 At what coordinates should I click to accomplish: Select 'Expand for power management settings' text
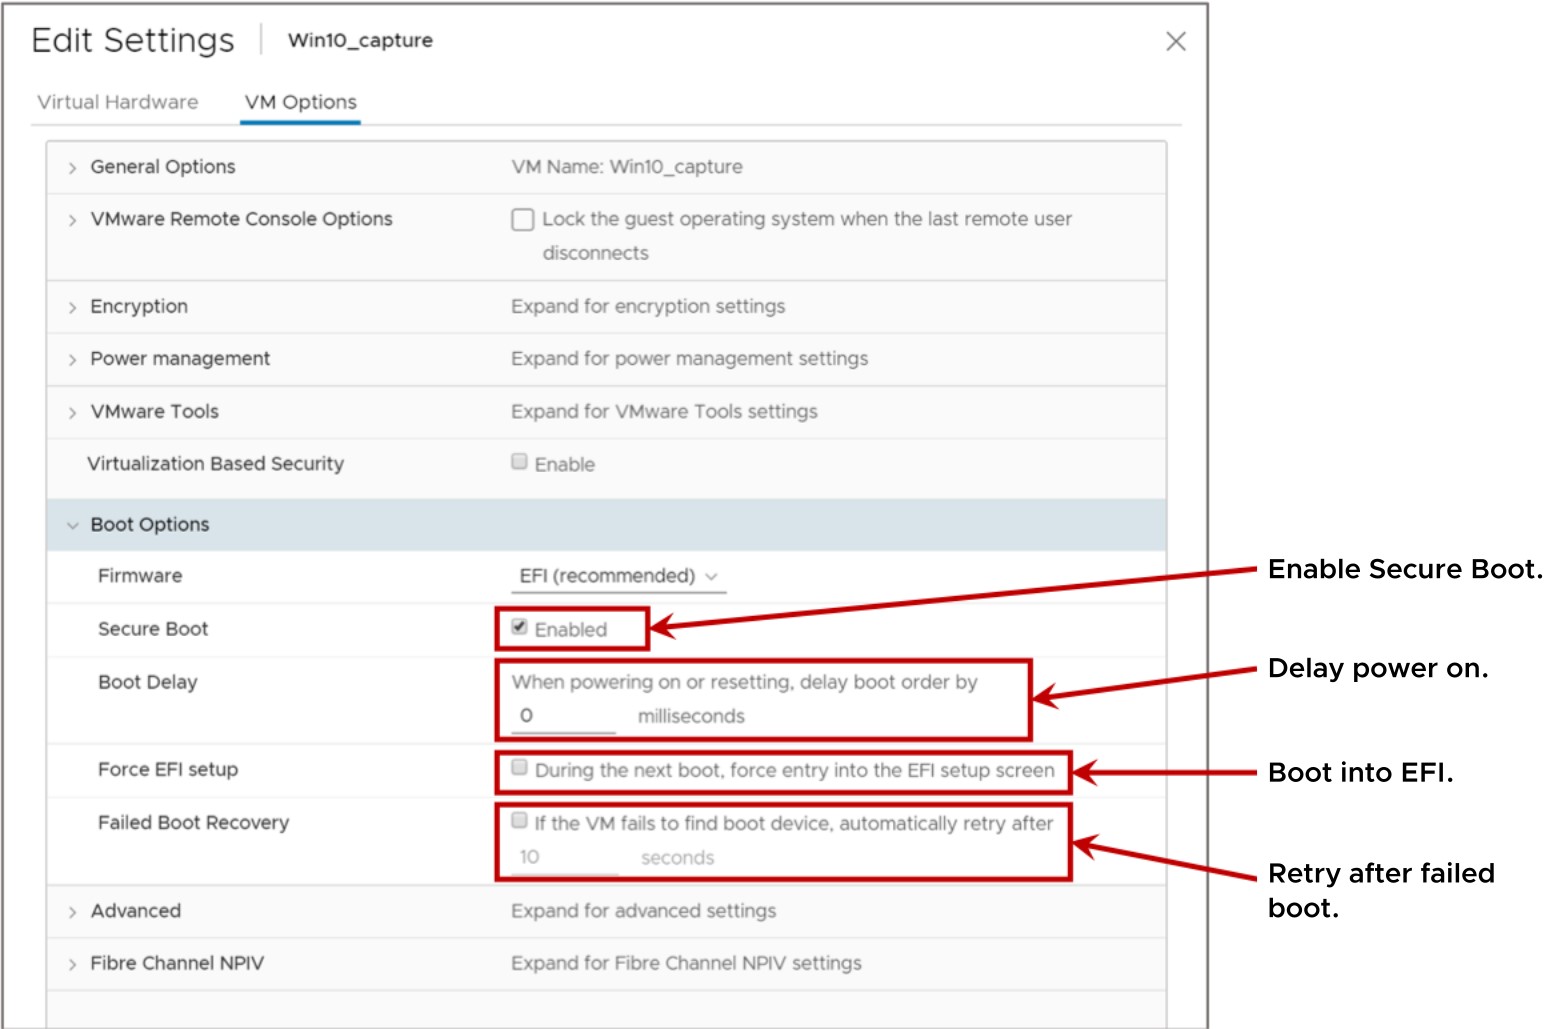689,358
